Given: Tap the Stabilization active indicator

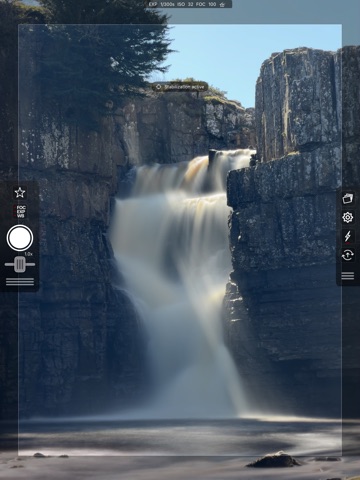Looking at the screenshot, I should (180, 87).
